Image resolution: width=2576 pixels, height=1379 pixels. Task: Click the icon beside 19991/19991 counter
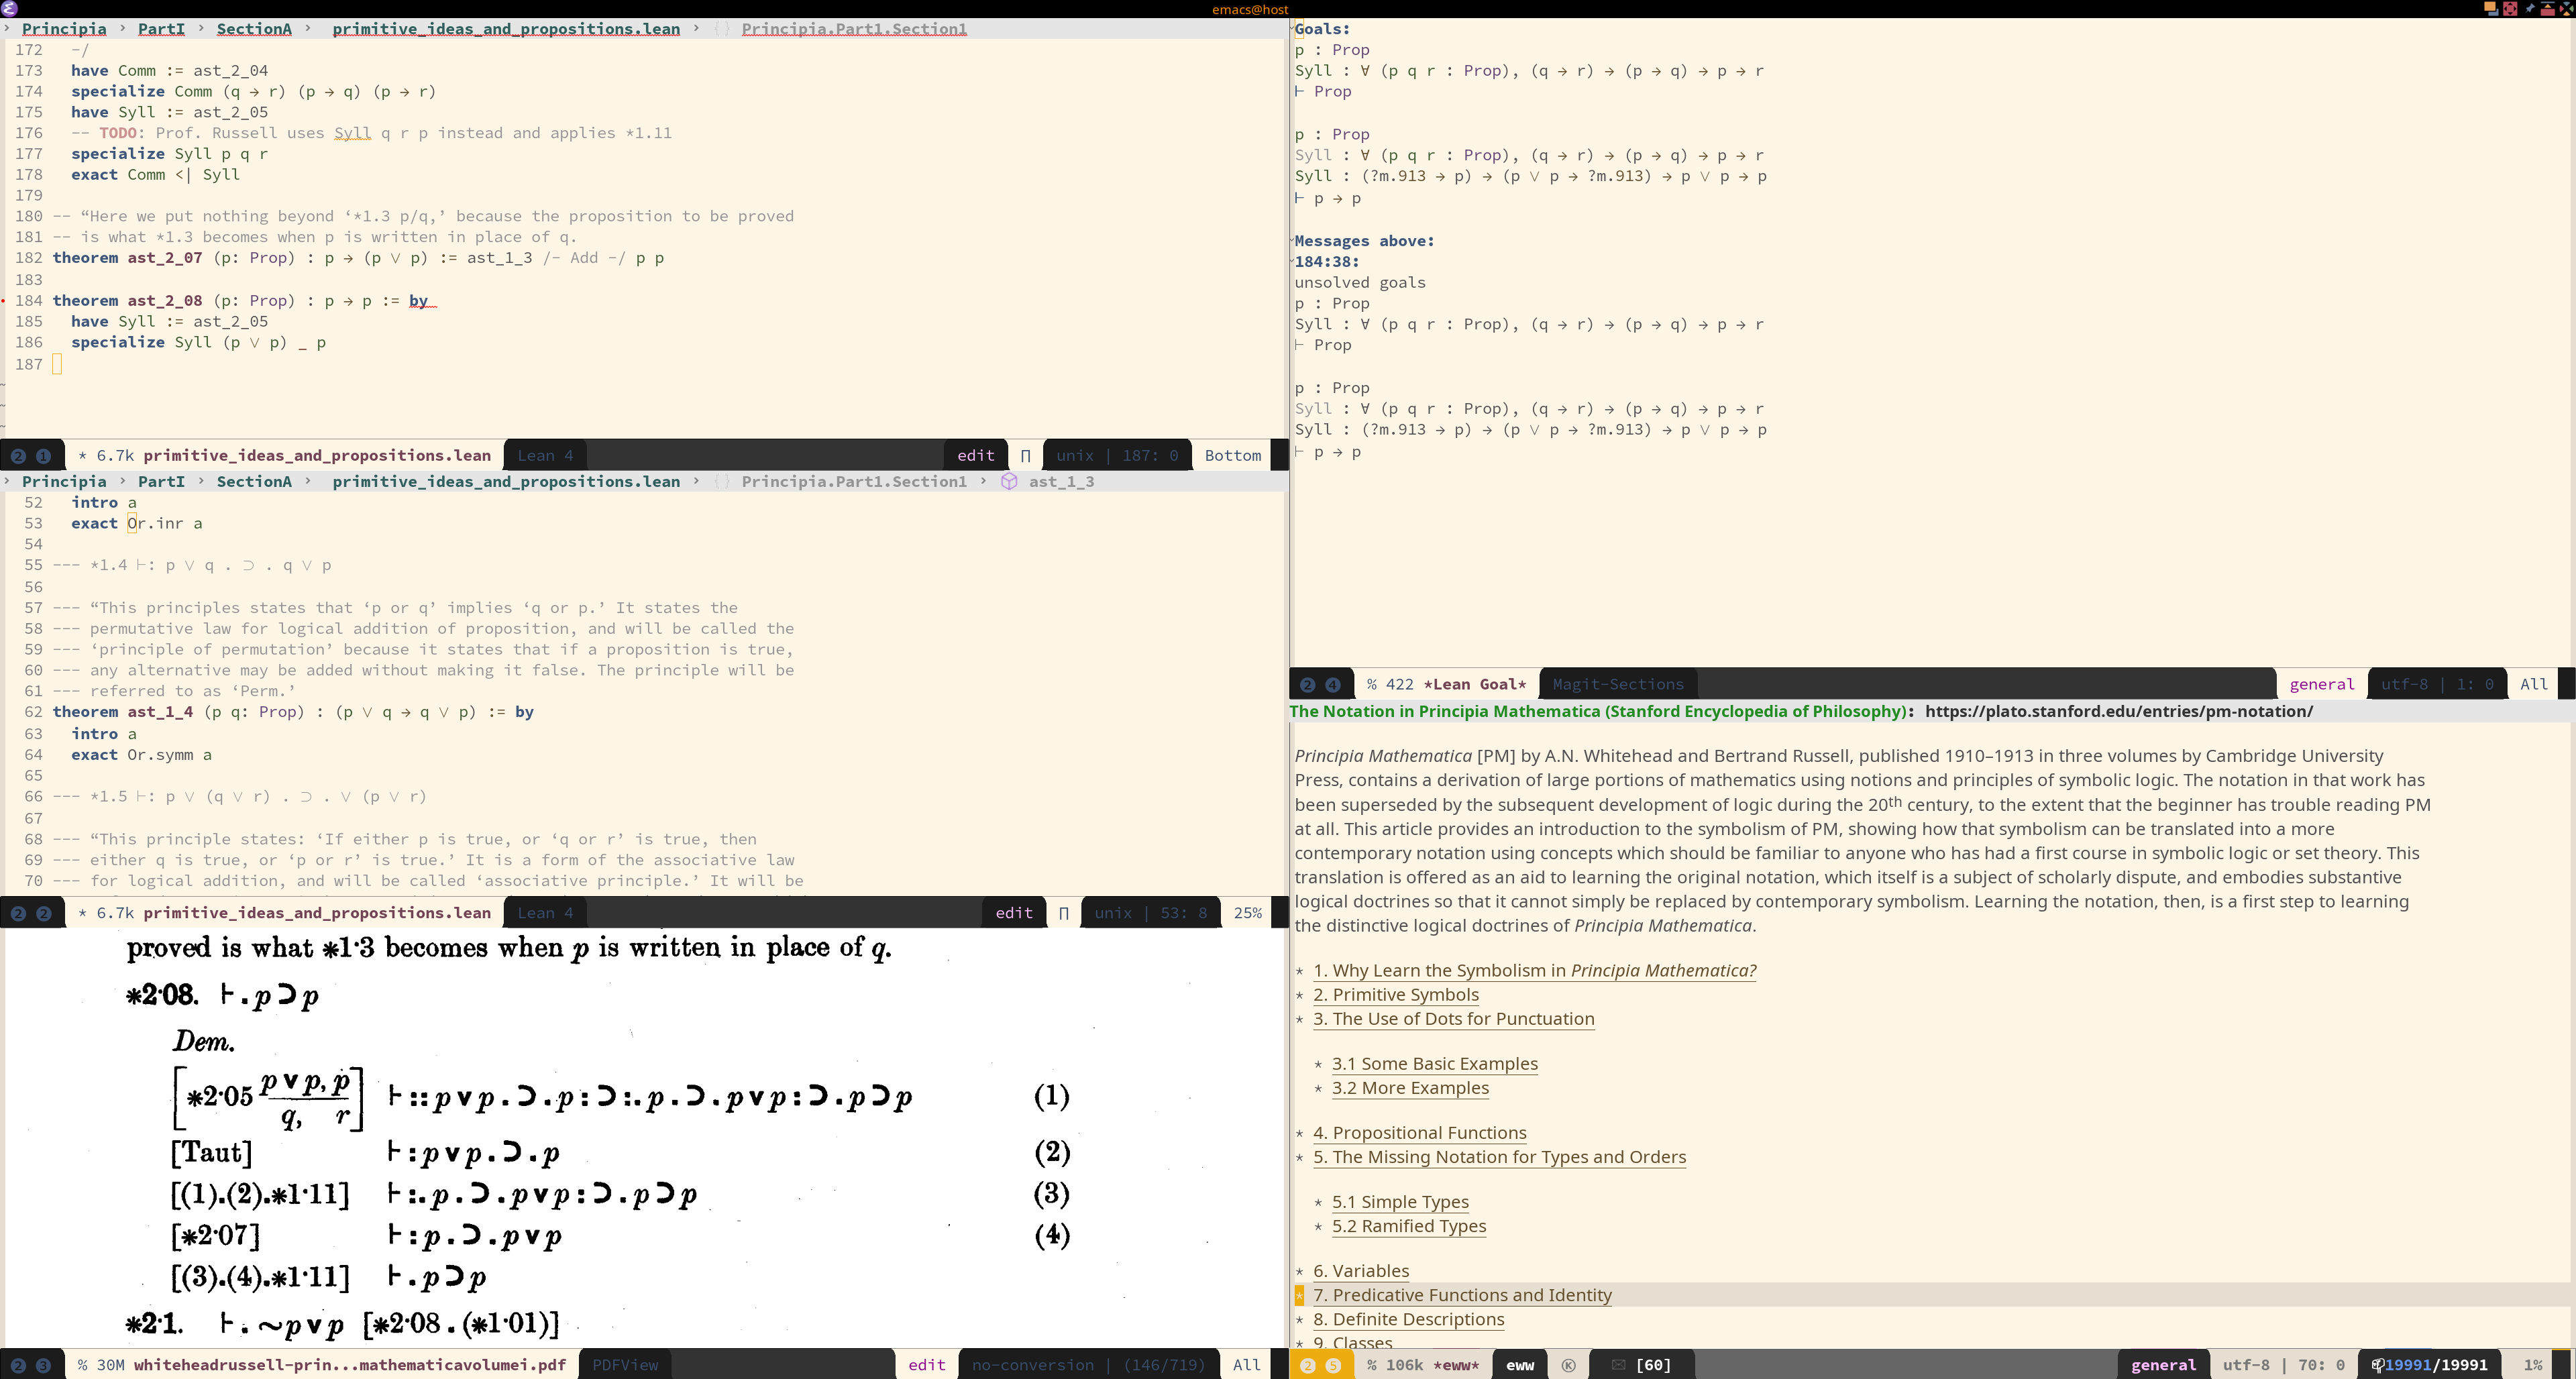point(2377,1365)
